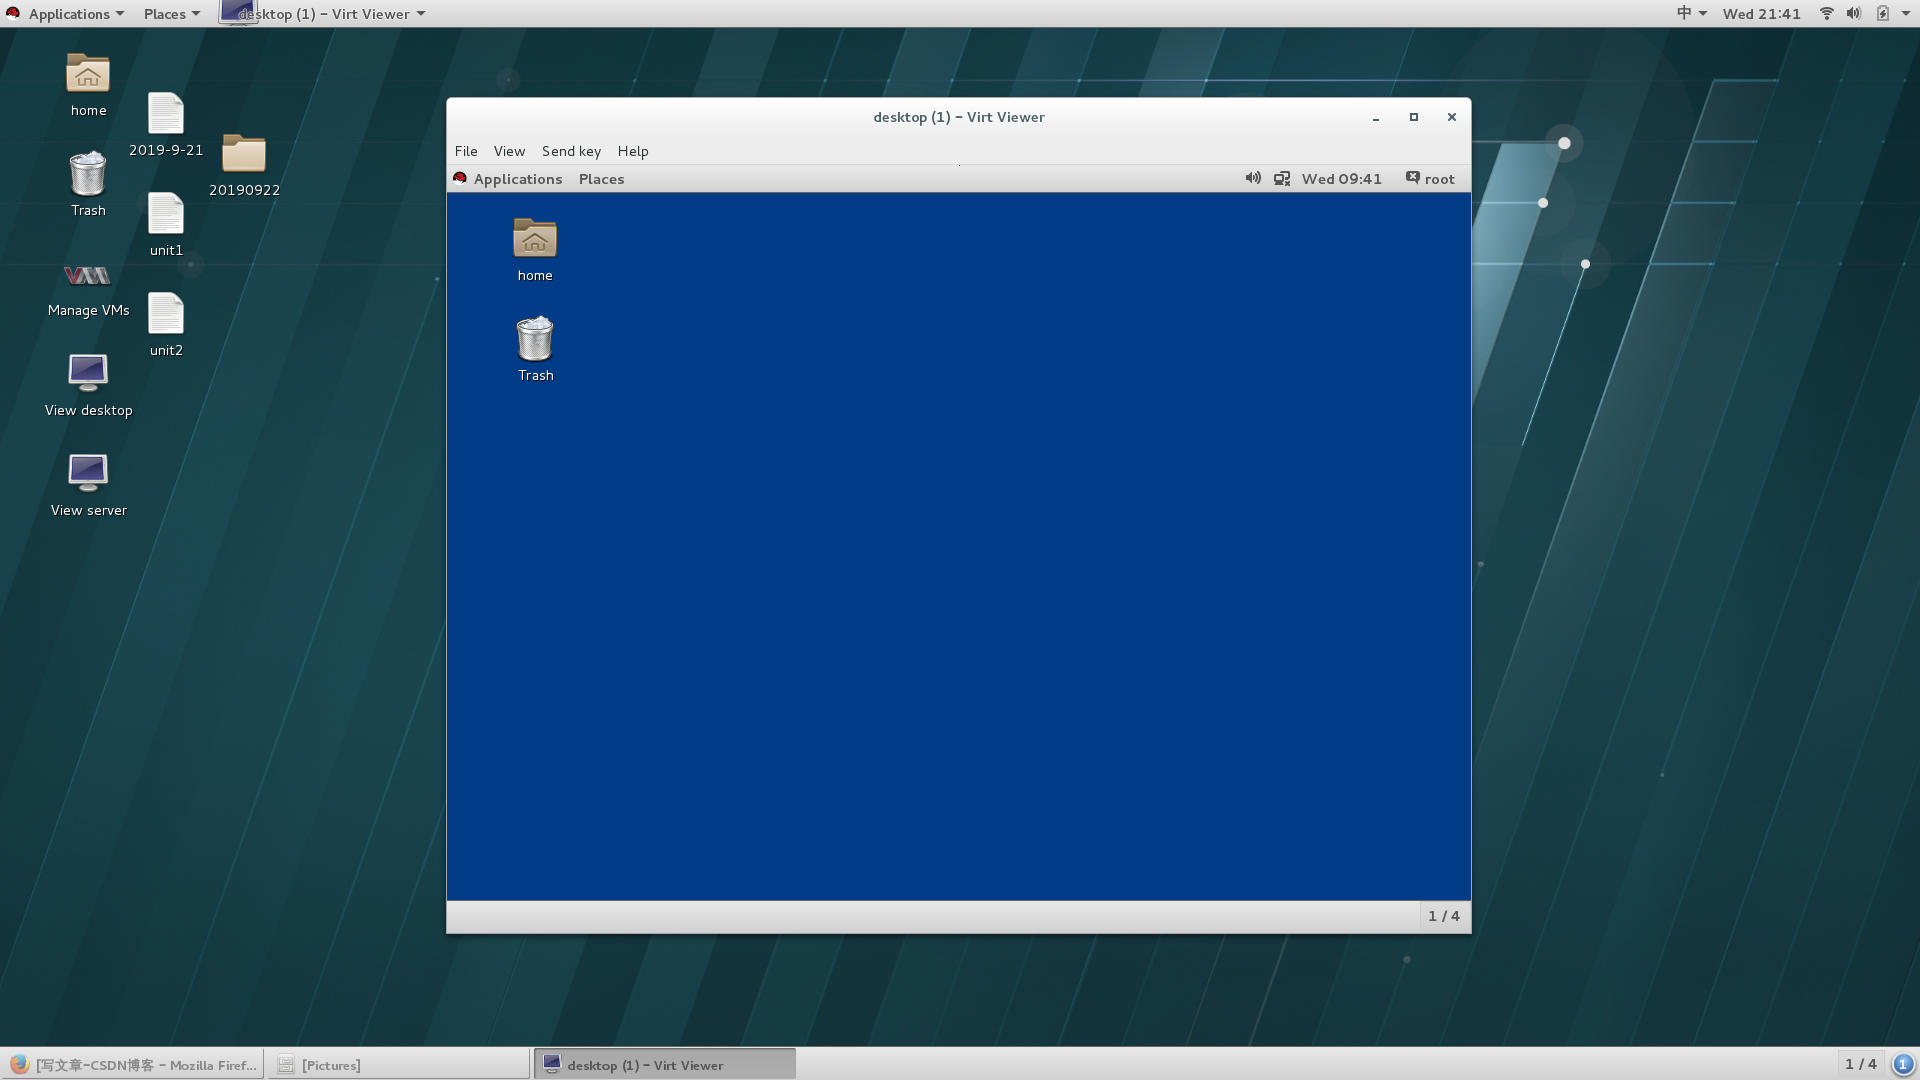Open the Chinese input method dropdown
This screenshot has width=1920, height=1080.
pyautogui.click(x=1691, y=14)
